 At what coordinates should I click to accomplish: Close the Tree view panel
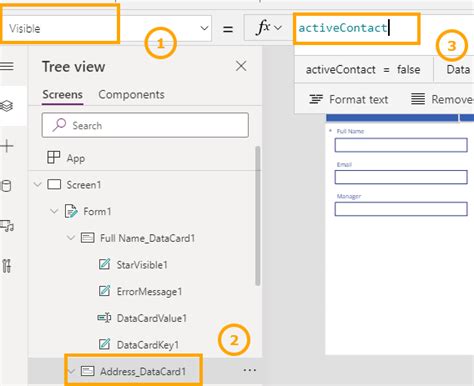click(x=241, y=66)
